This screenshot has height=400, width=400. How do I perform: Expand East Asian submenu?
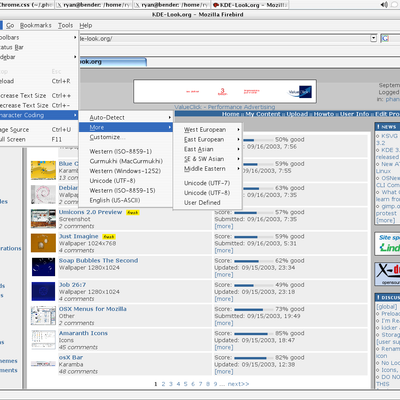tap(207, 149)
